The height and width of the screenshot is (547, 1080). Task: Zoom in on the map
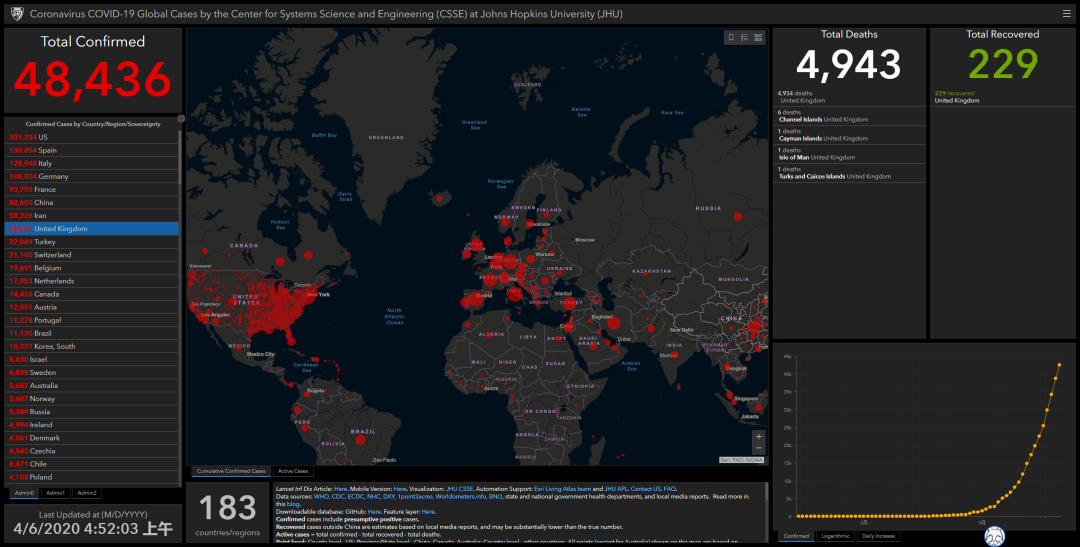pos(758,437)
